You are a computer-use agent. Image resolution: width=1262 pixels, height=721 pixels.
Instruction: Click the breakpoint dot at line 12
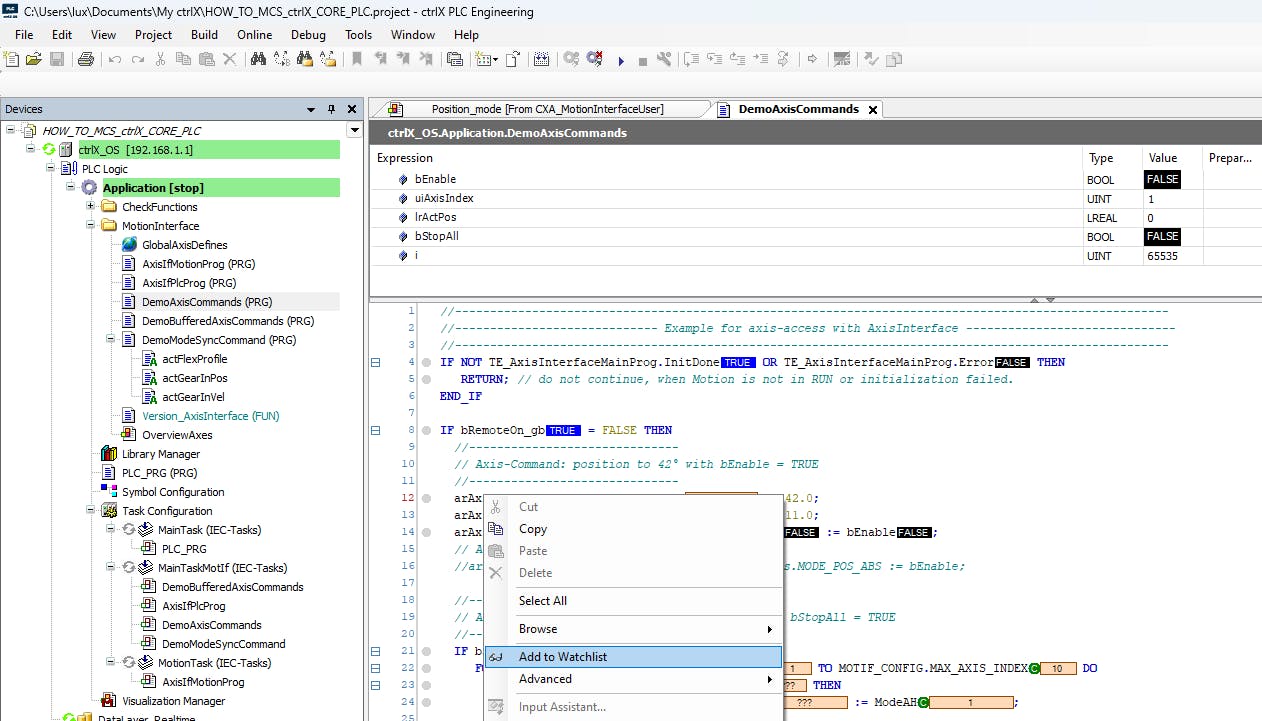427,498
